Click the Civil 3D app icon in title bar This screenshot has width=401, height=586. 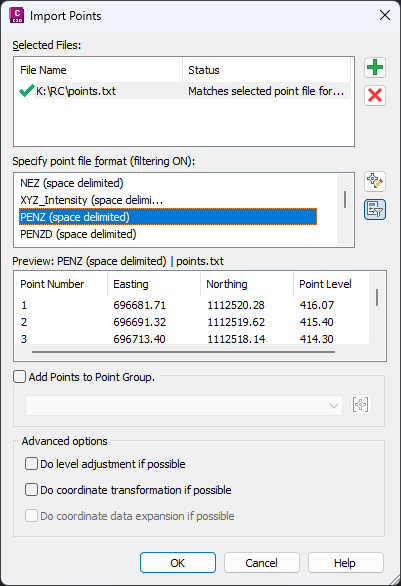coord(16,15)
